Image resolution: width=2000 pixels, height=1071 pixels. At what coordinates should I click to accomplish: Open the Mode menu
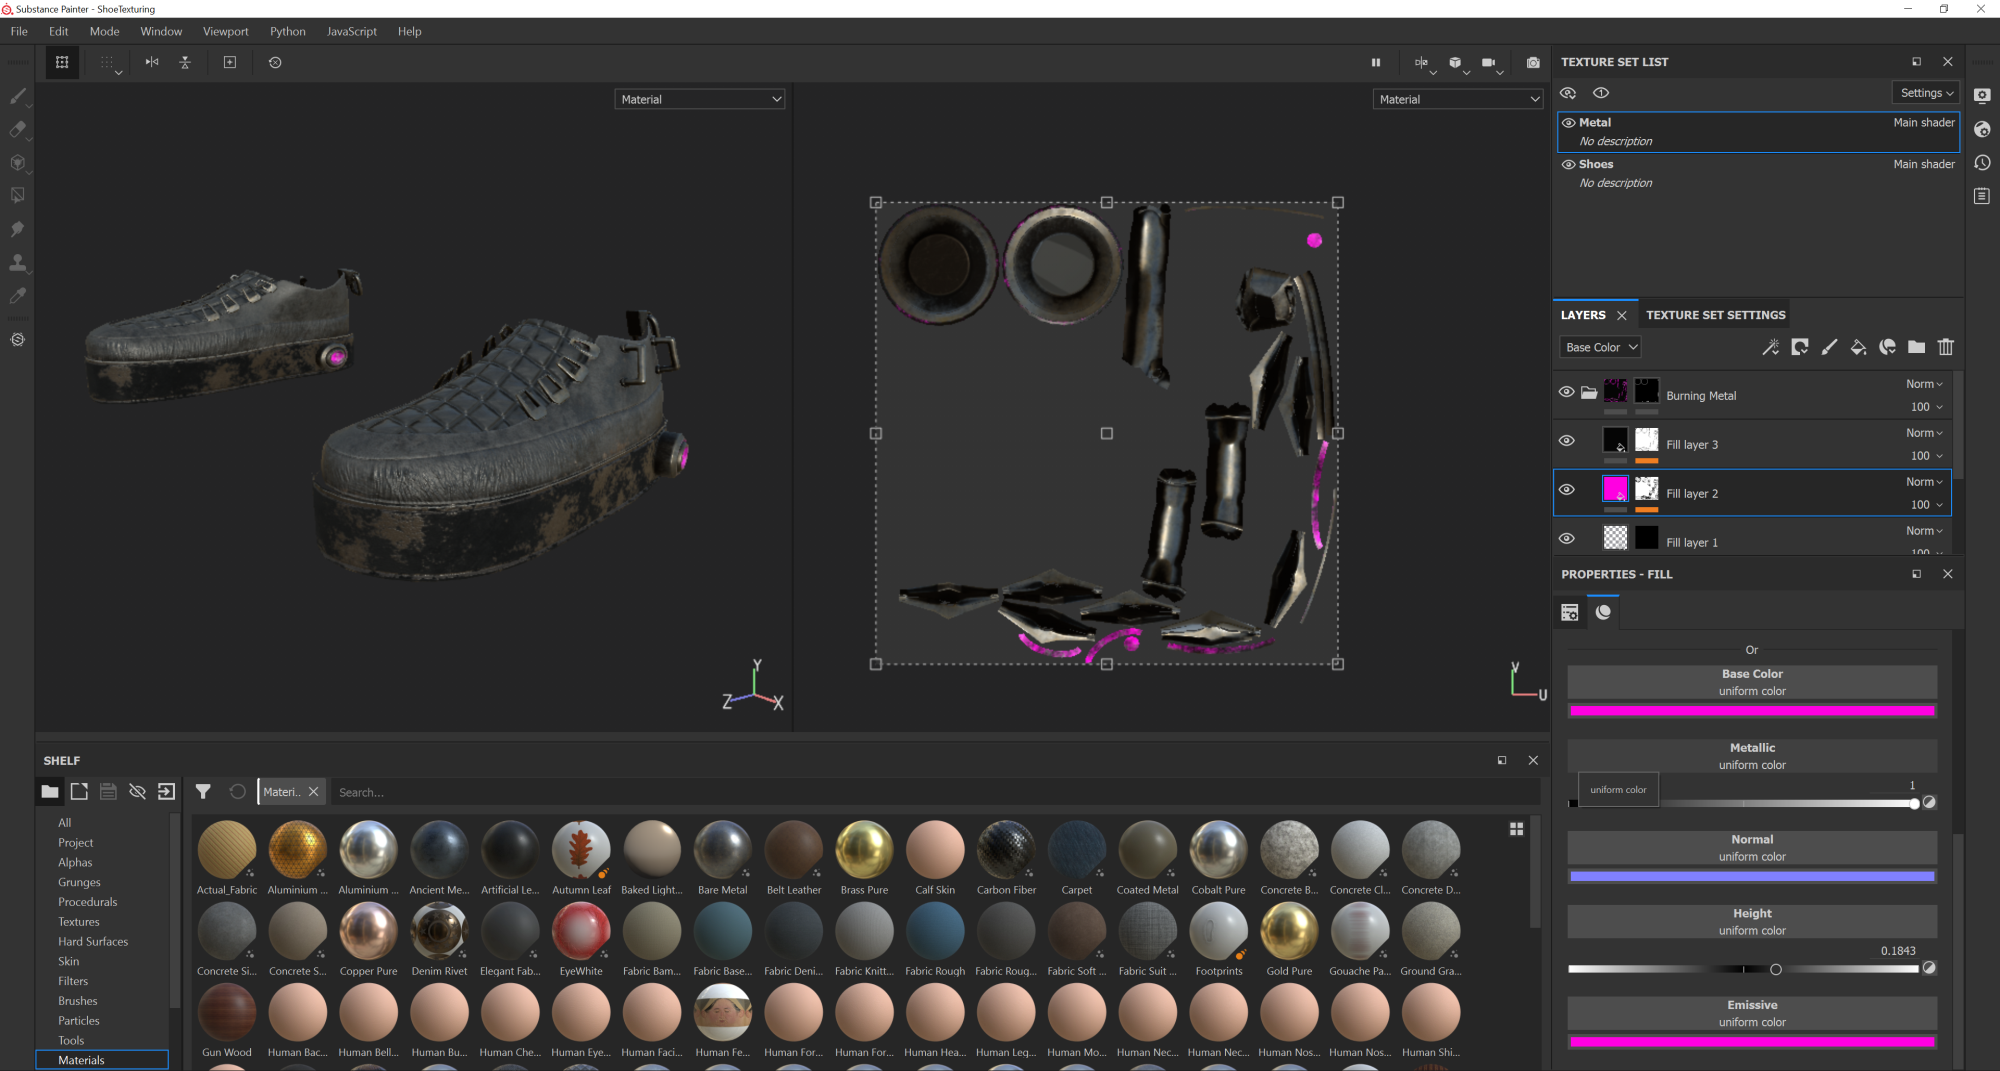click(104, 31)
